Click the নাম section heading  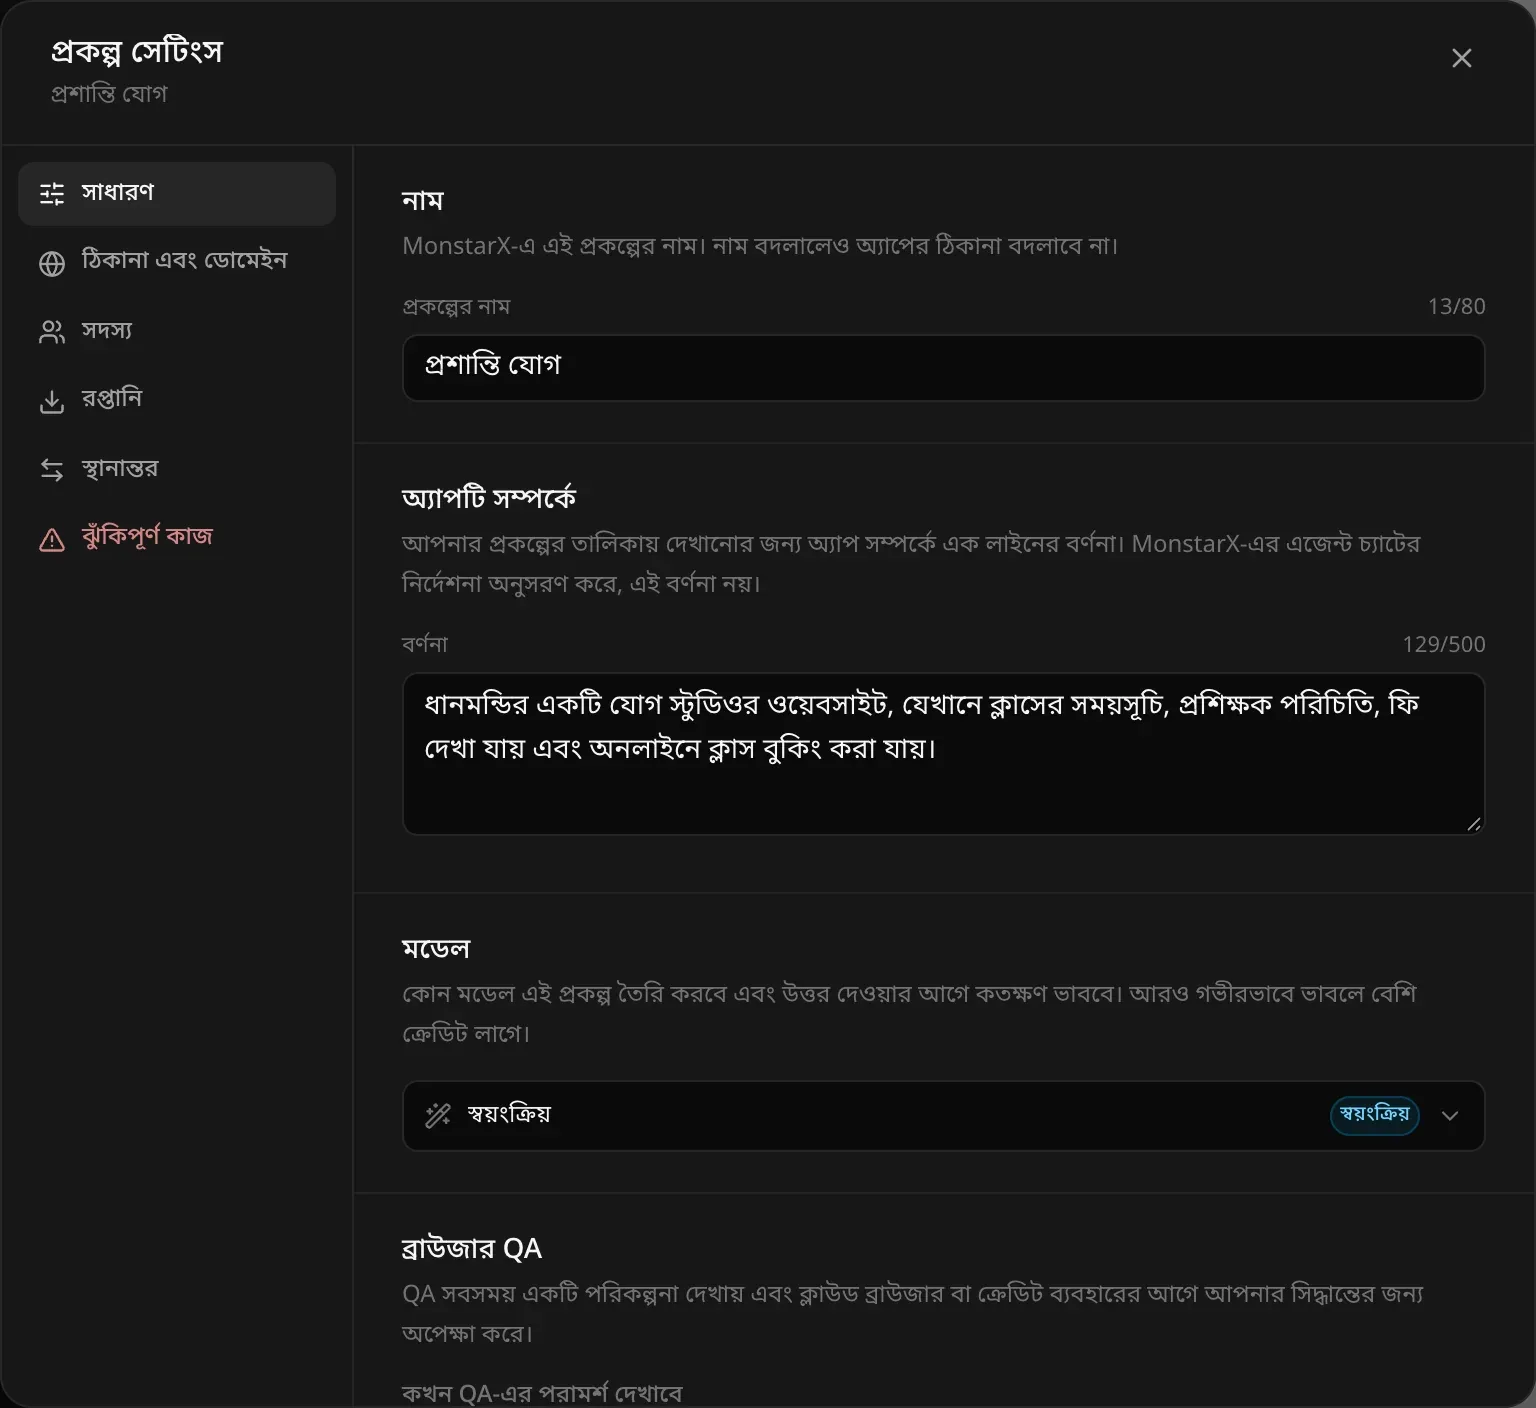pos(422,201)
